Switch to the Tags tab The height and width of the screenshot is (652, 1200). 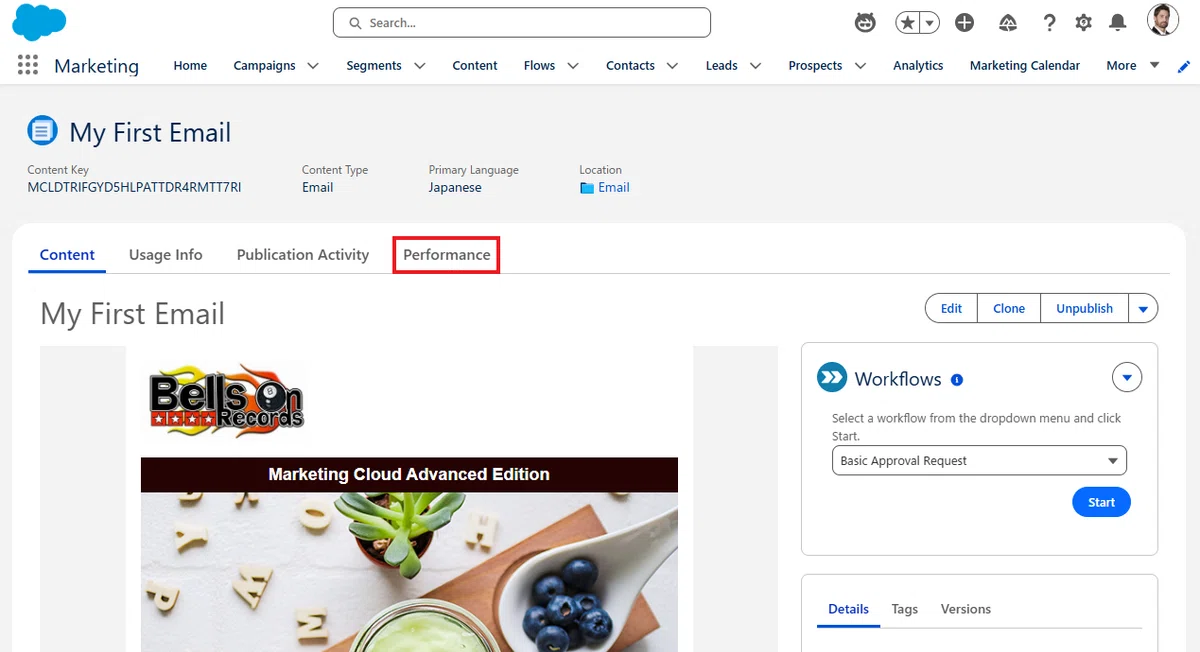coord(905,609)
